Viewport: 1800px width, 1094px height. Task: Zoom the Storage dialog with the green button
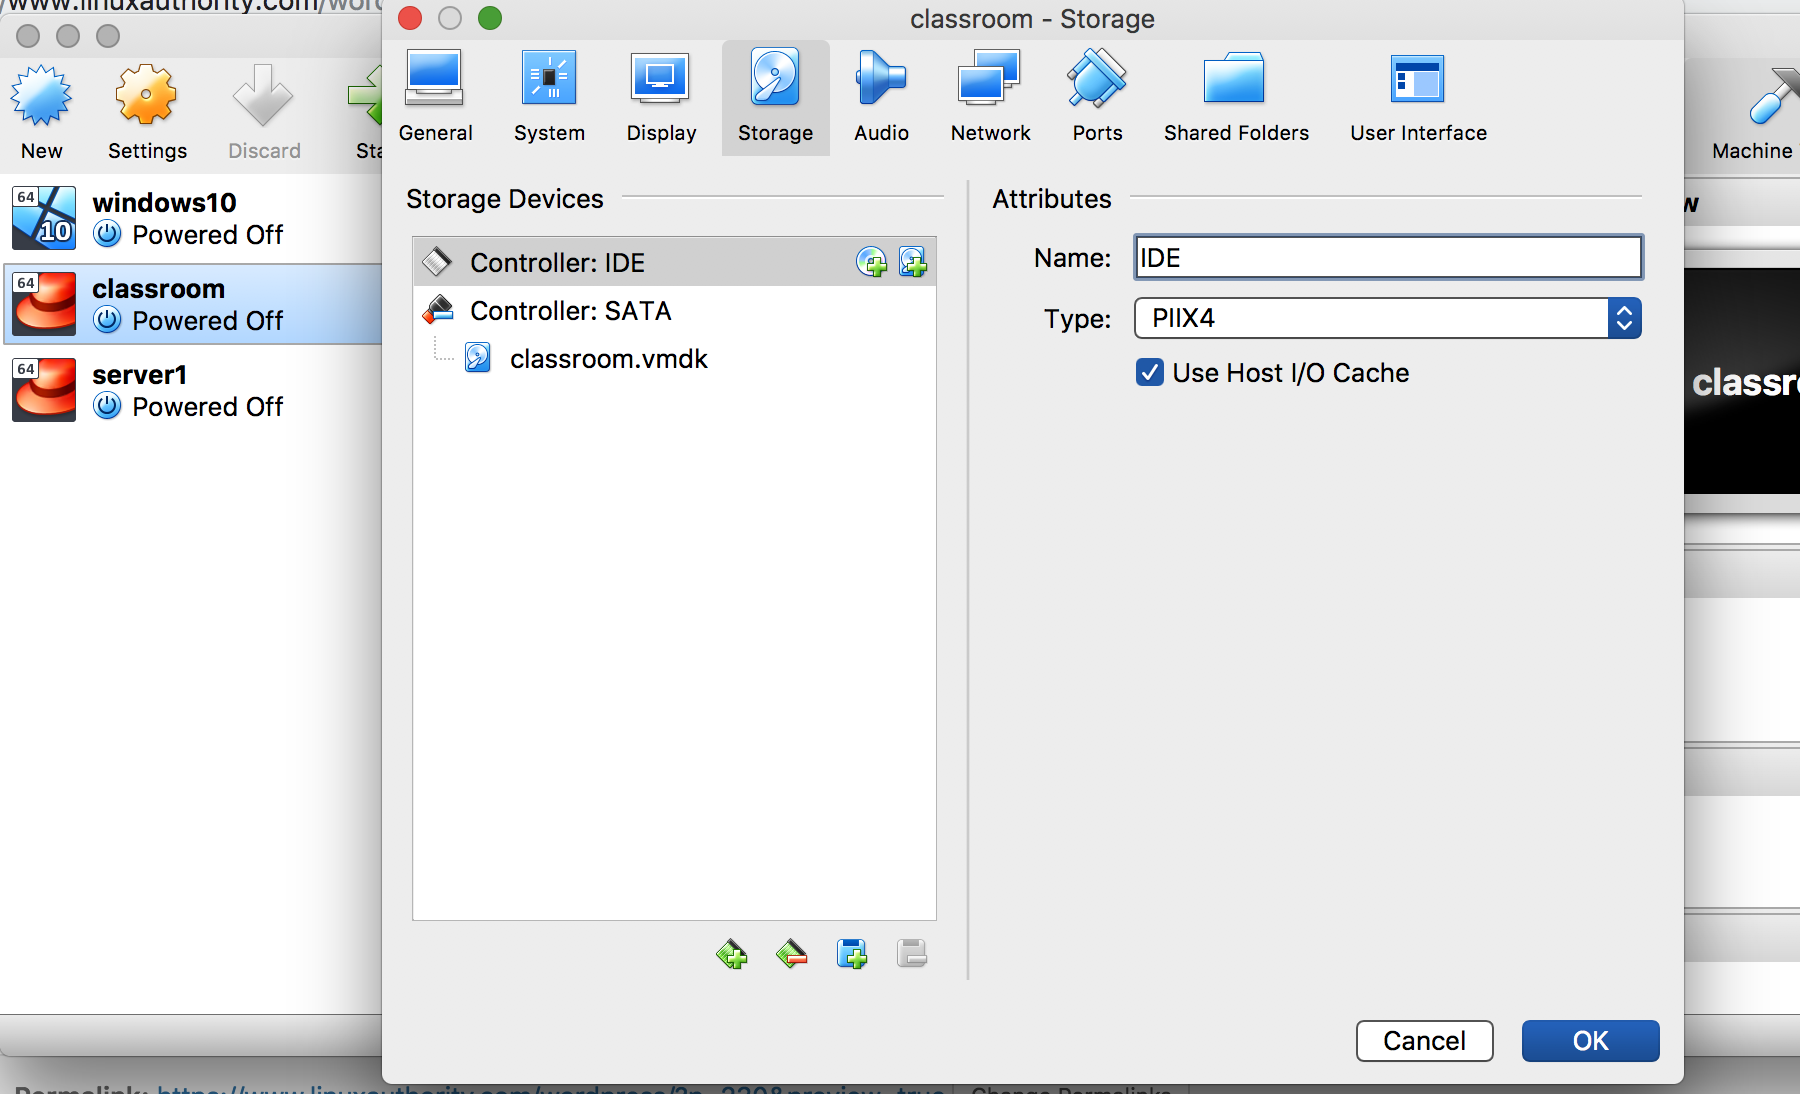[x=490, y=18]
